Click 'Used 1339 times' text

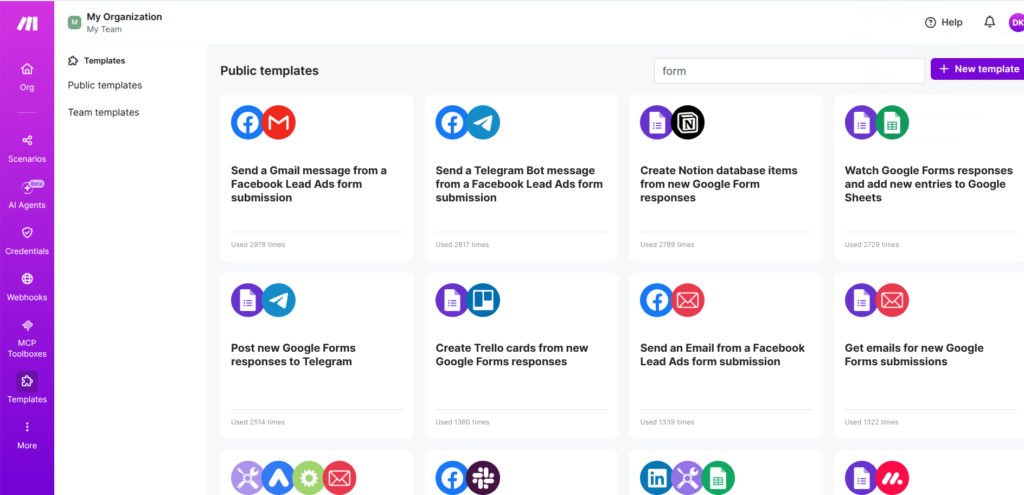click(x=667, y=423)
